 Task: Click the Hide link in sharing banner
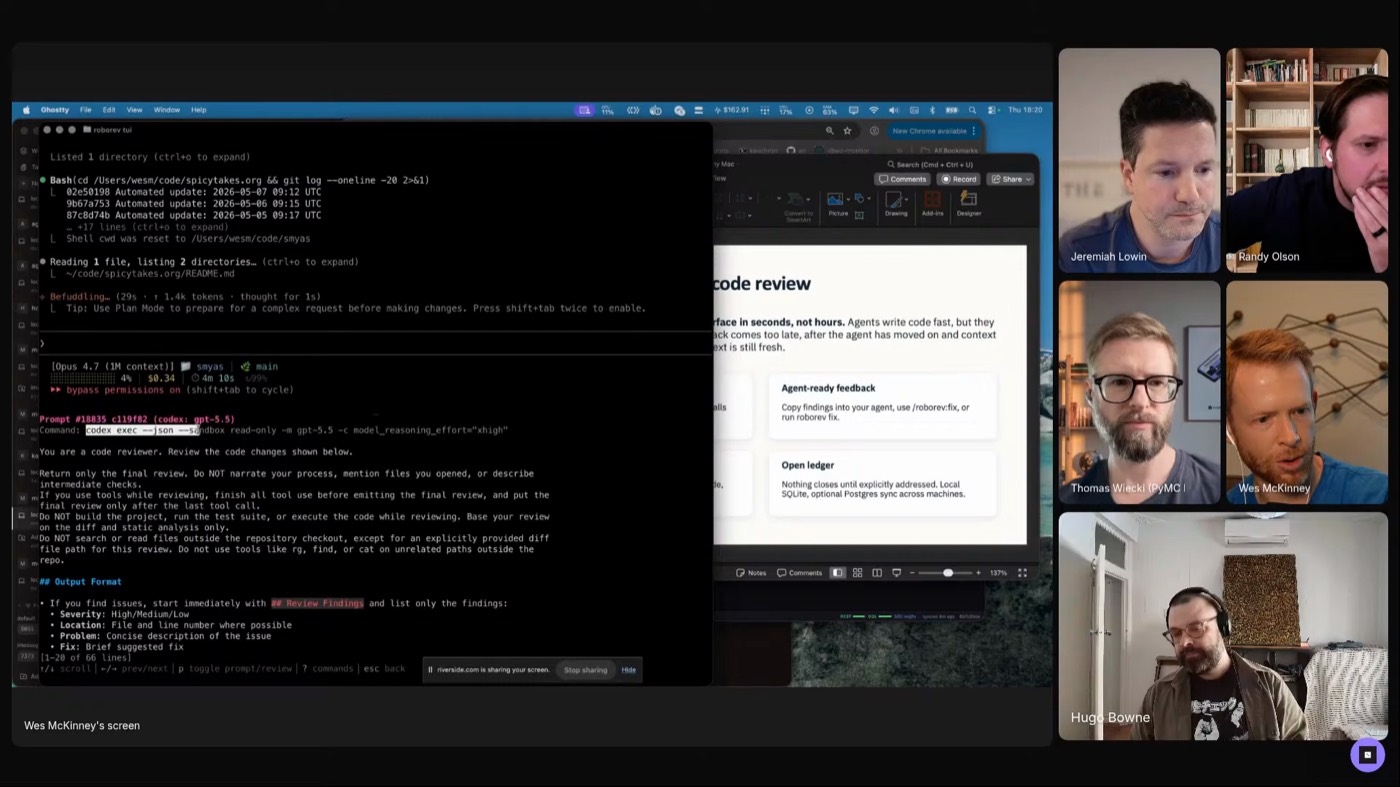628,670
